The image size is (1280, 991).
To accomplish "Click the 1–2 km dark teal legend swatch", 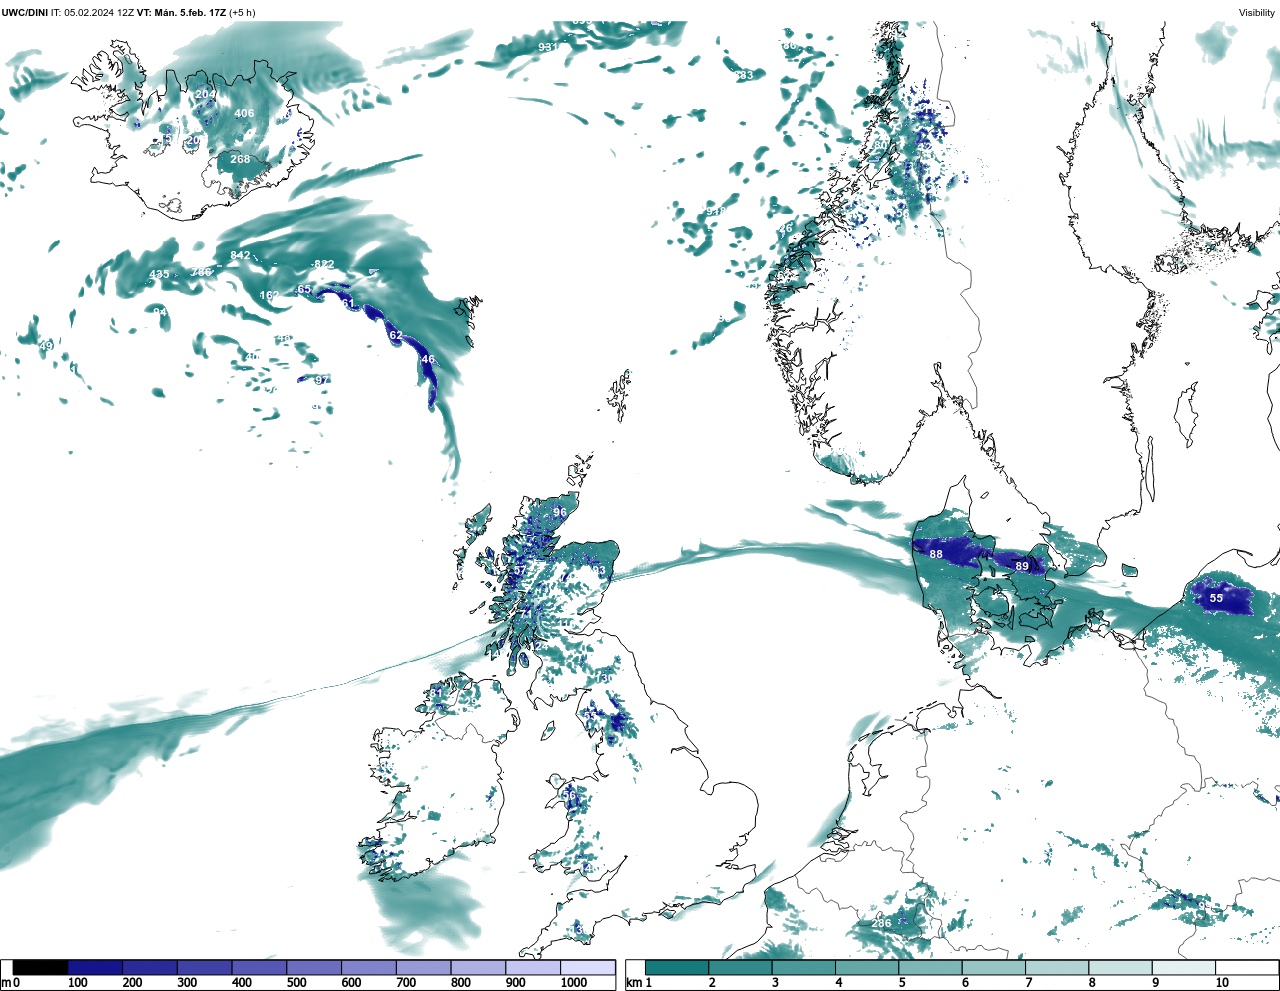I will (677, 967).
